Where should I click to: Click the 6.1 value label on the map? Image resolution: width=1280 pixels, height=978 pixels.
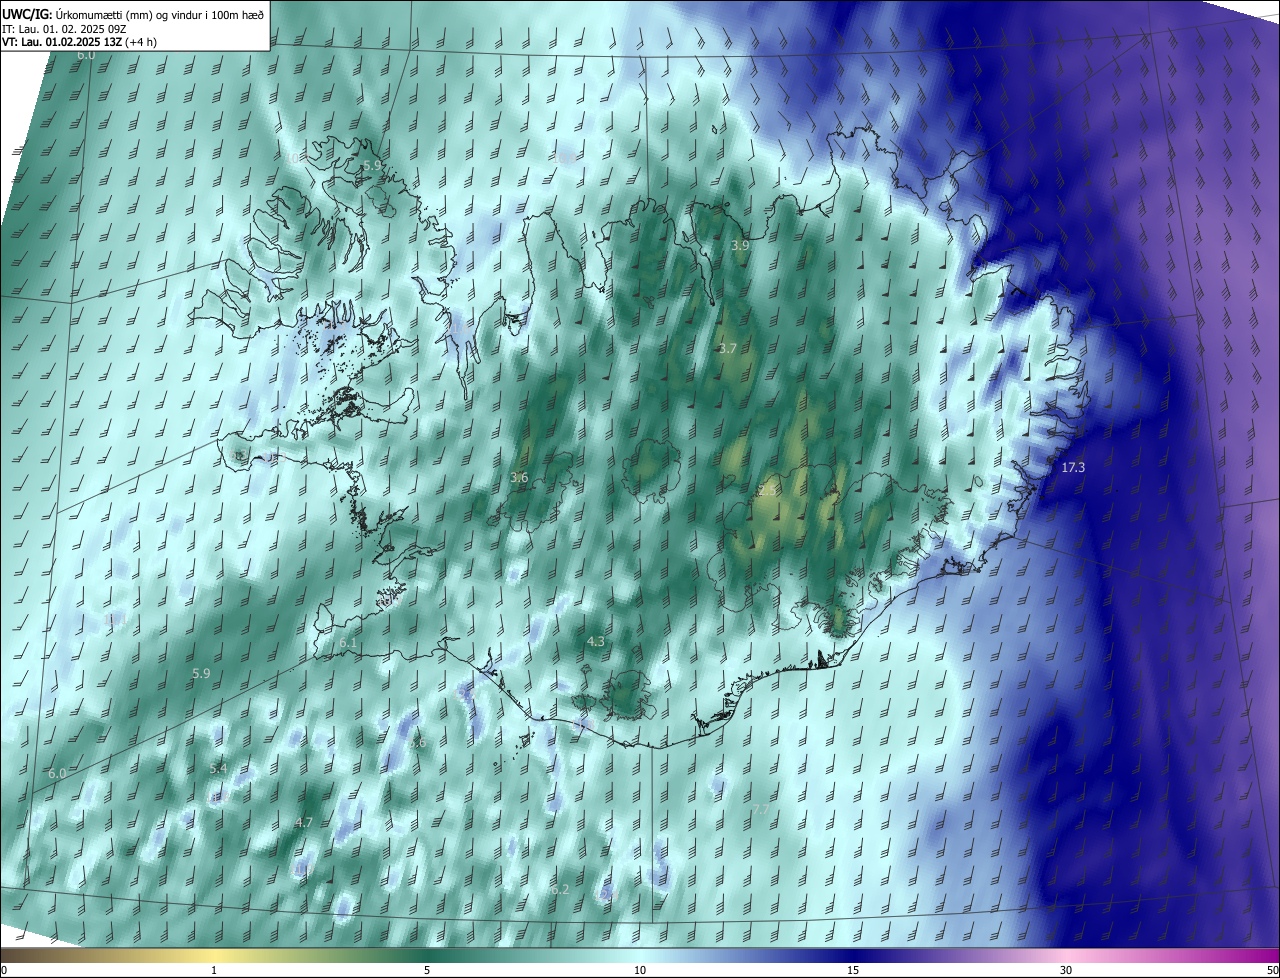coord(348,642)
